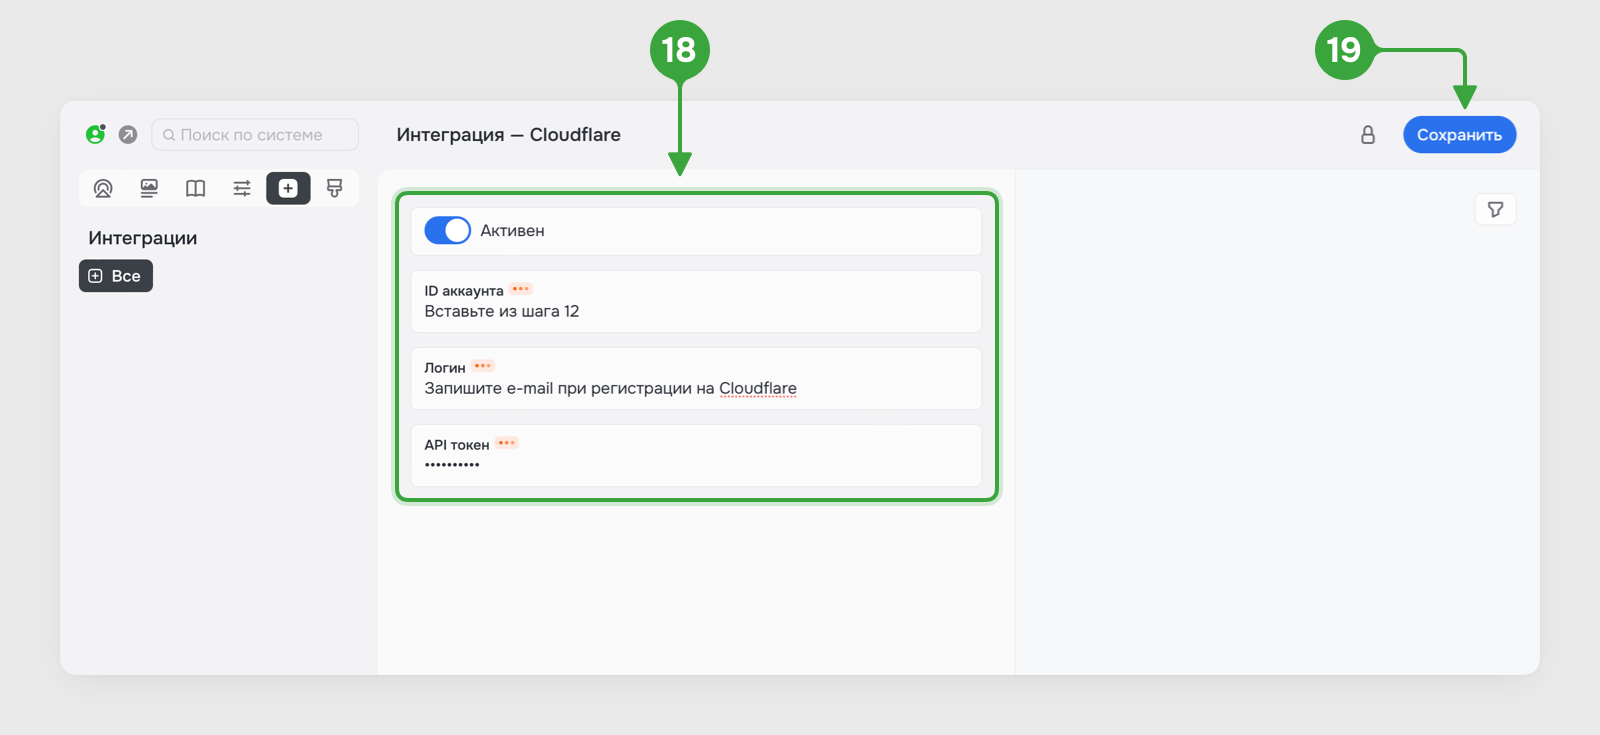Image resolution: width=1600 pixels, height=735 pixels.
Task: Click the green user profile avatar icon
Action: pyautogui.click(x=96, y=134)
